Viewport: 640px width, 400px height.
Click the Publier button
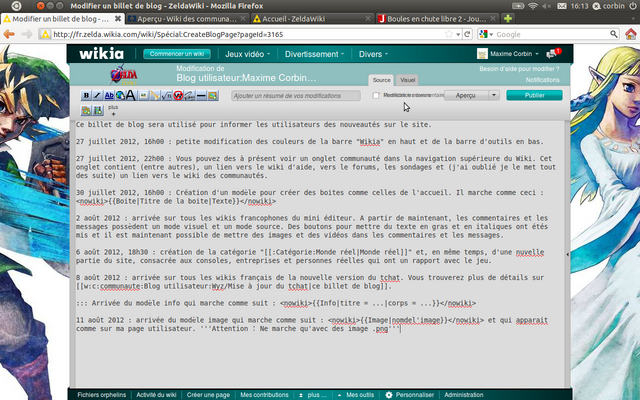pos(534,95)
